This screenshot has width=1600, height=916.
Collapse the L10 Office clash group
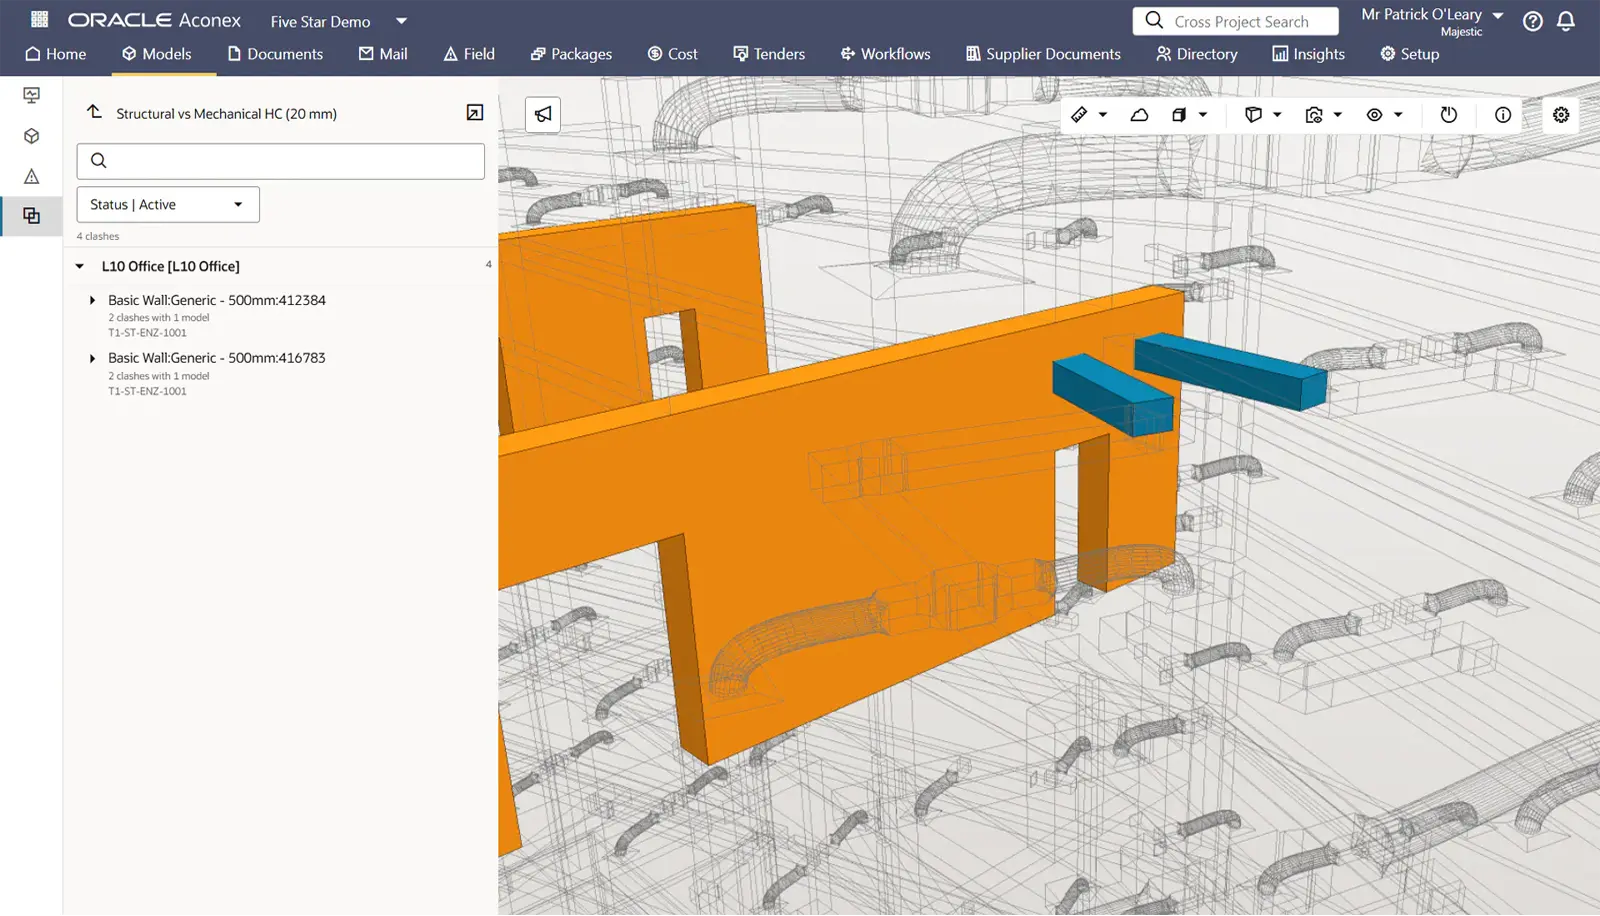[80, 266]
